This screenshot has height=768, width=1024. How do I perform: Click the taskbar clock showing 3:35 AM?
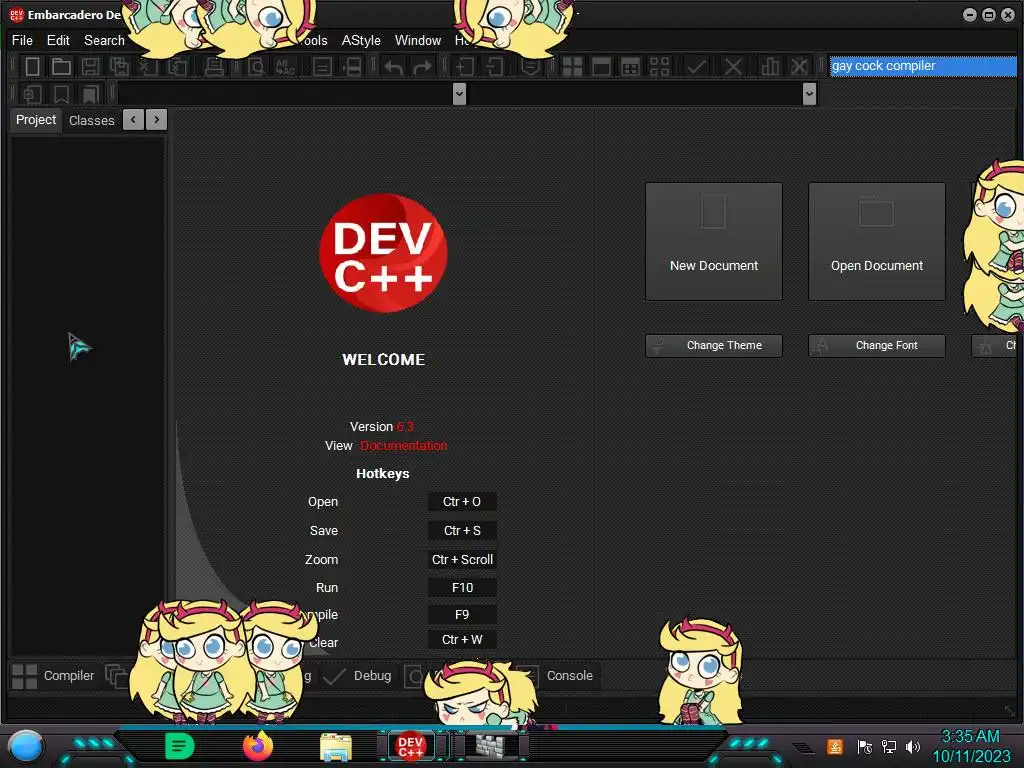coord(971,746)
